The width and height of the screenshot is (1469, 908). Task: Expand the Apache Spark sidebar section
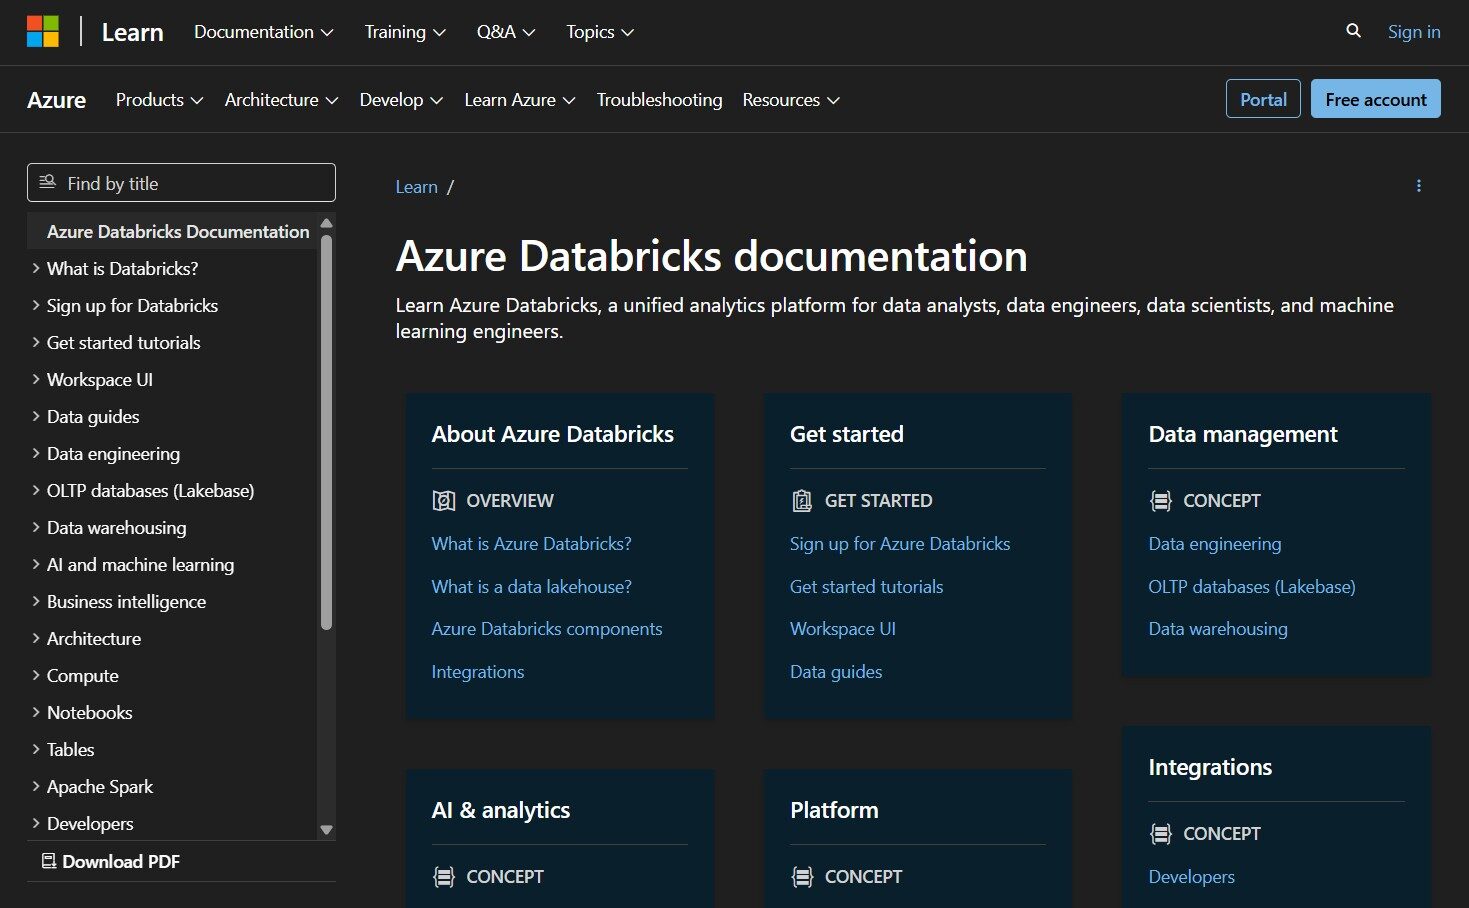36,787
